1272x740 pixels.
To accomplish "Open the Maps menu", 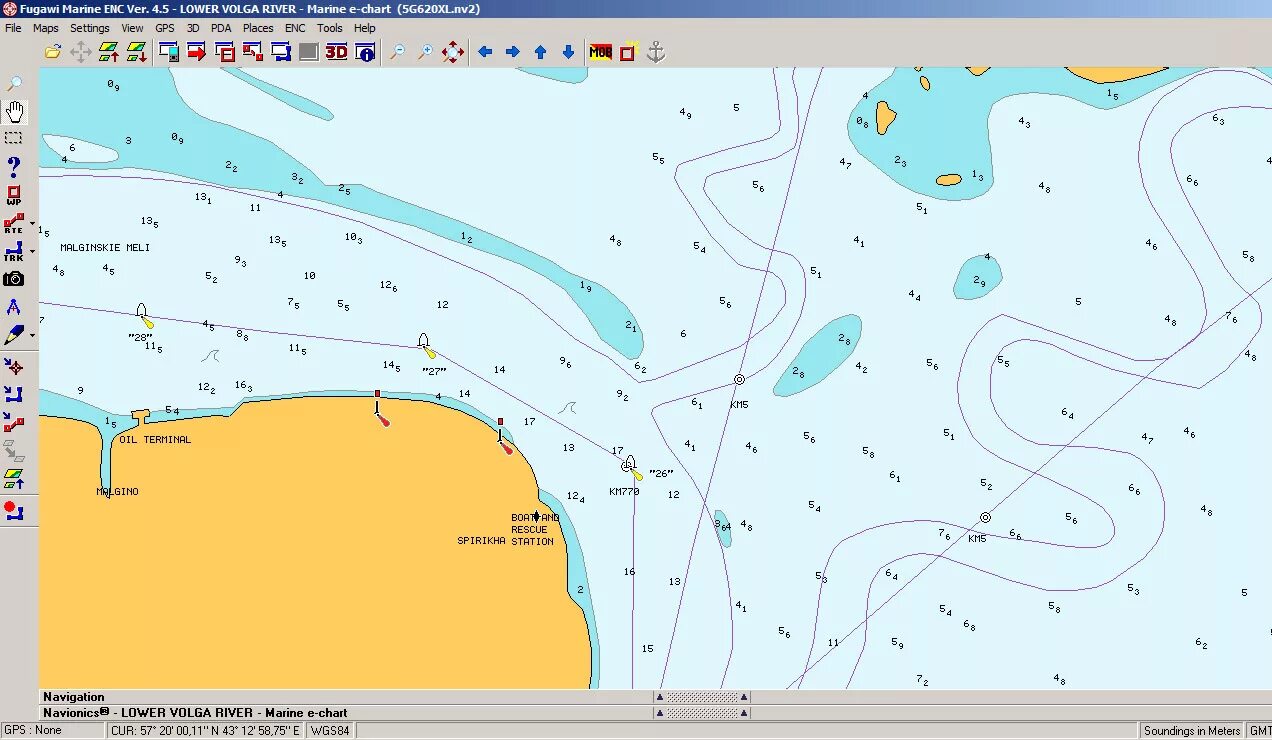I will 46,28.
